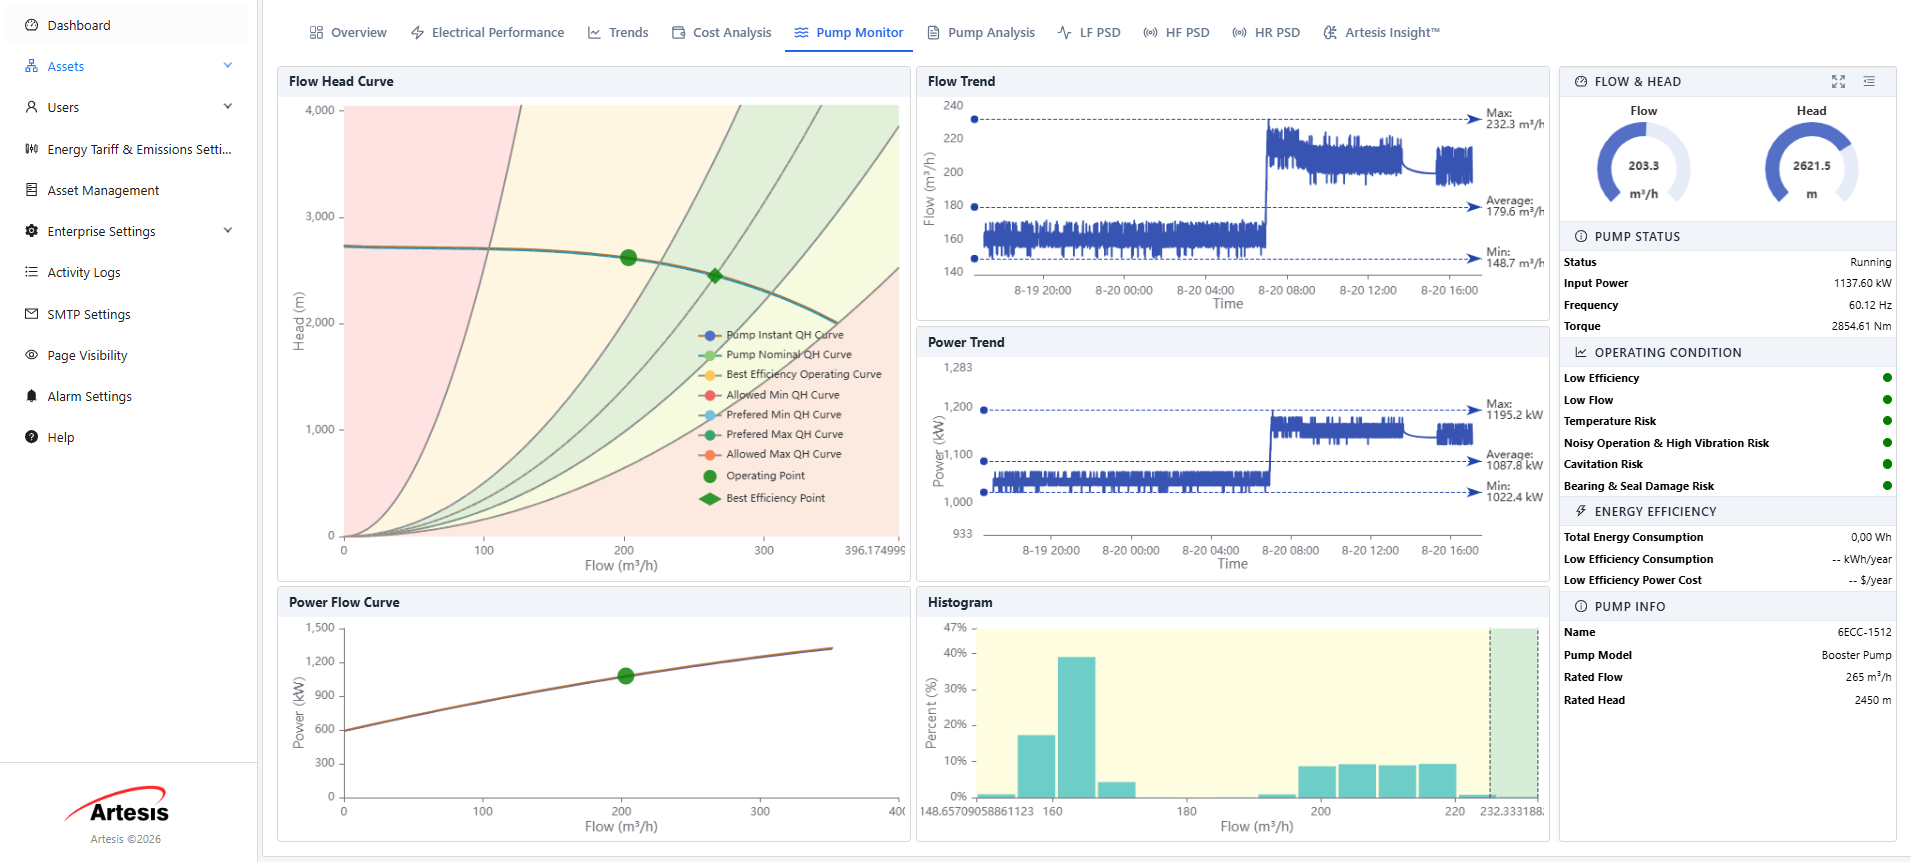Click the Energy Tariff settings icon

(31, 149)
